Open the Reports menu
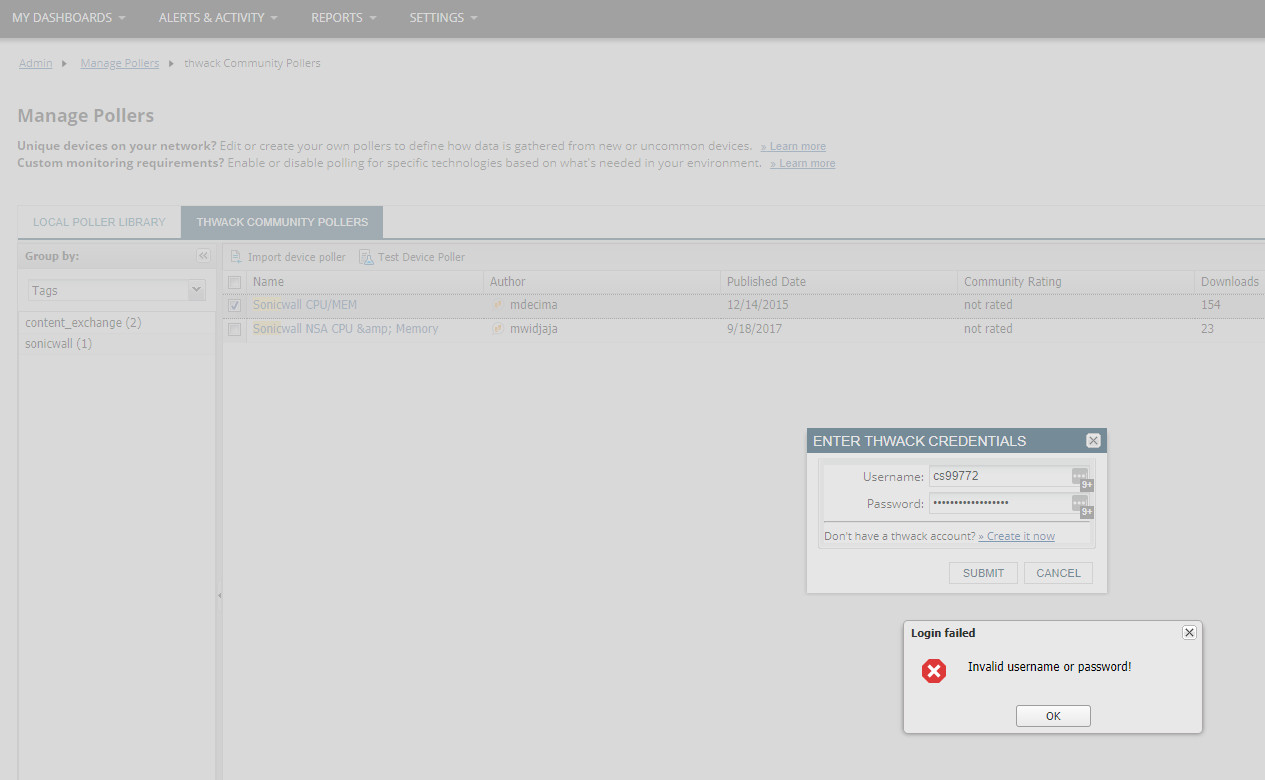The width and height of the screenshot is (1265, 780). (344, 18)
